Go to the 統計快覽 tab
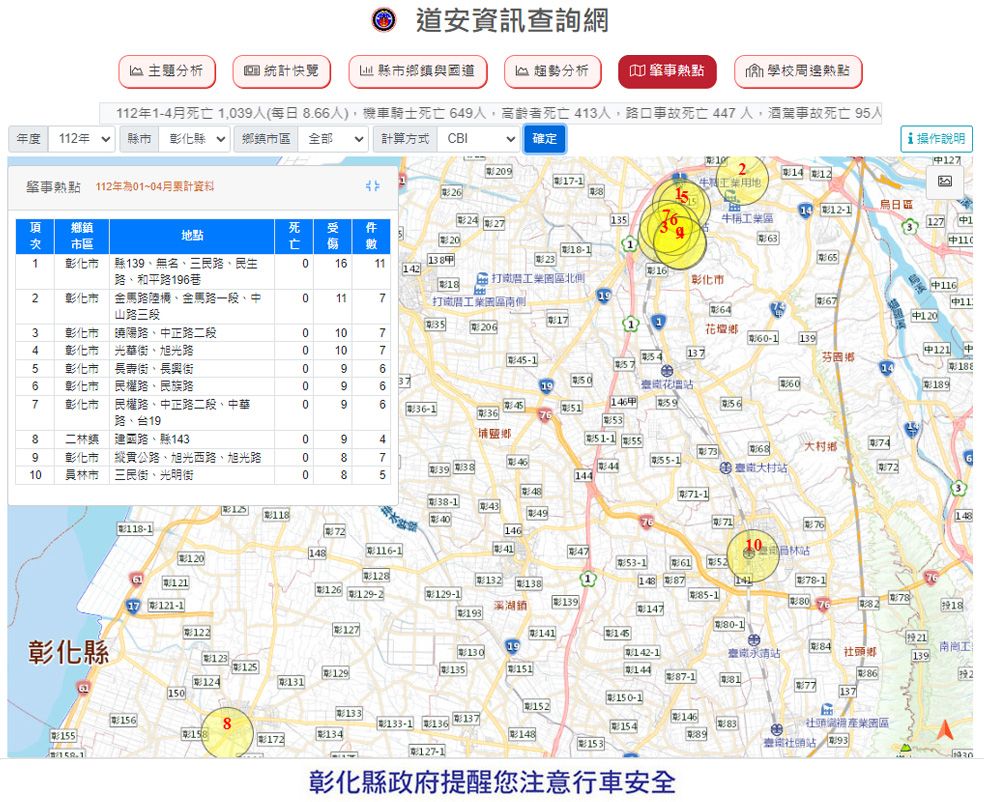Image resolution: width=984 pixels, height=802 pixels. 281,71
